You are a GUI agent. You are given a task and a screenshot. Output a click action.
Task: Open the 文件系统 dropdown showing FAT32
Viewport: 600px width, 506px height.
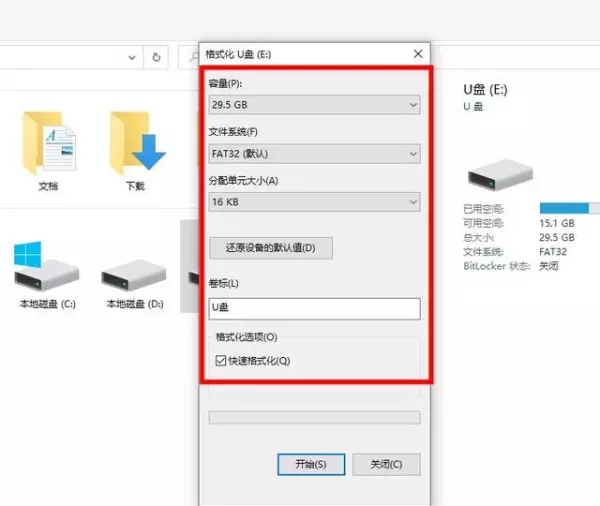click(315, 154)
